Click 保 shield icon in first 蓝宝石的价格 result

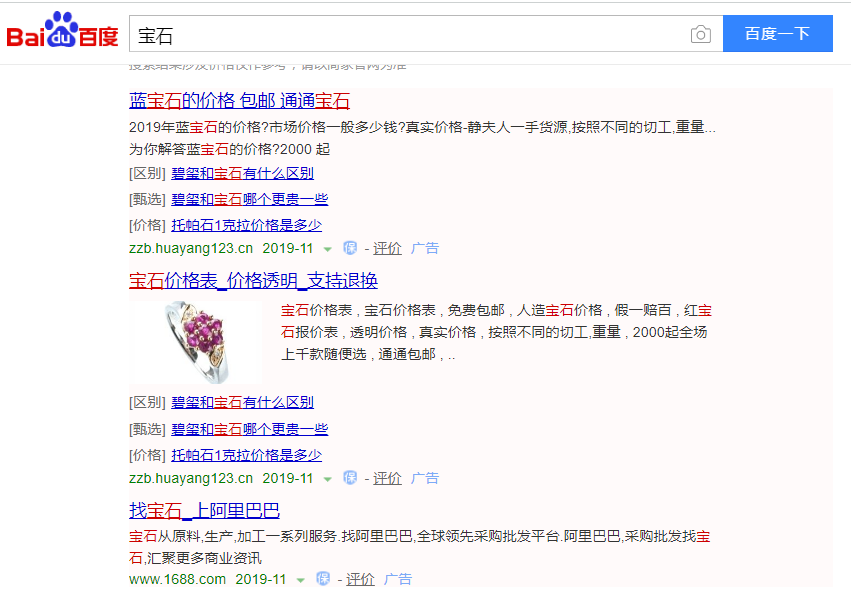pos(350,248)
